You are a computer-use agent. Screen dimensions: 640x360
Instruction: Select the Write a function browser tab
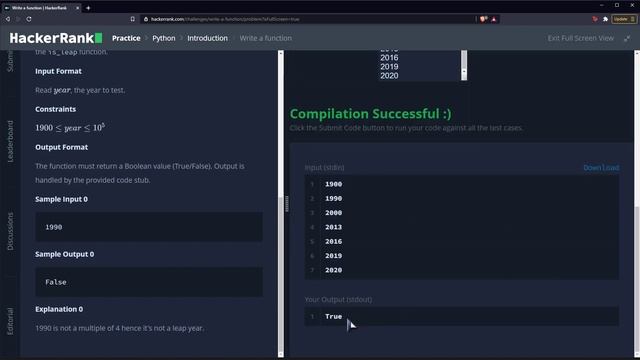(41, 8)
